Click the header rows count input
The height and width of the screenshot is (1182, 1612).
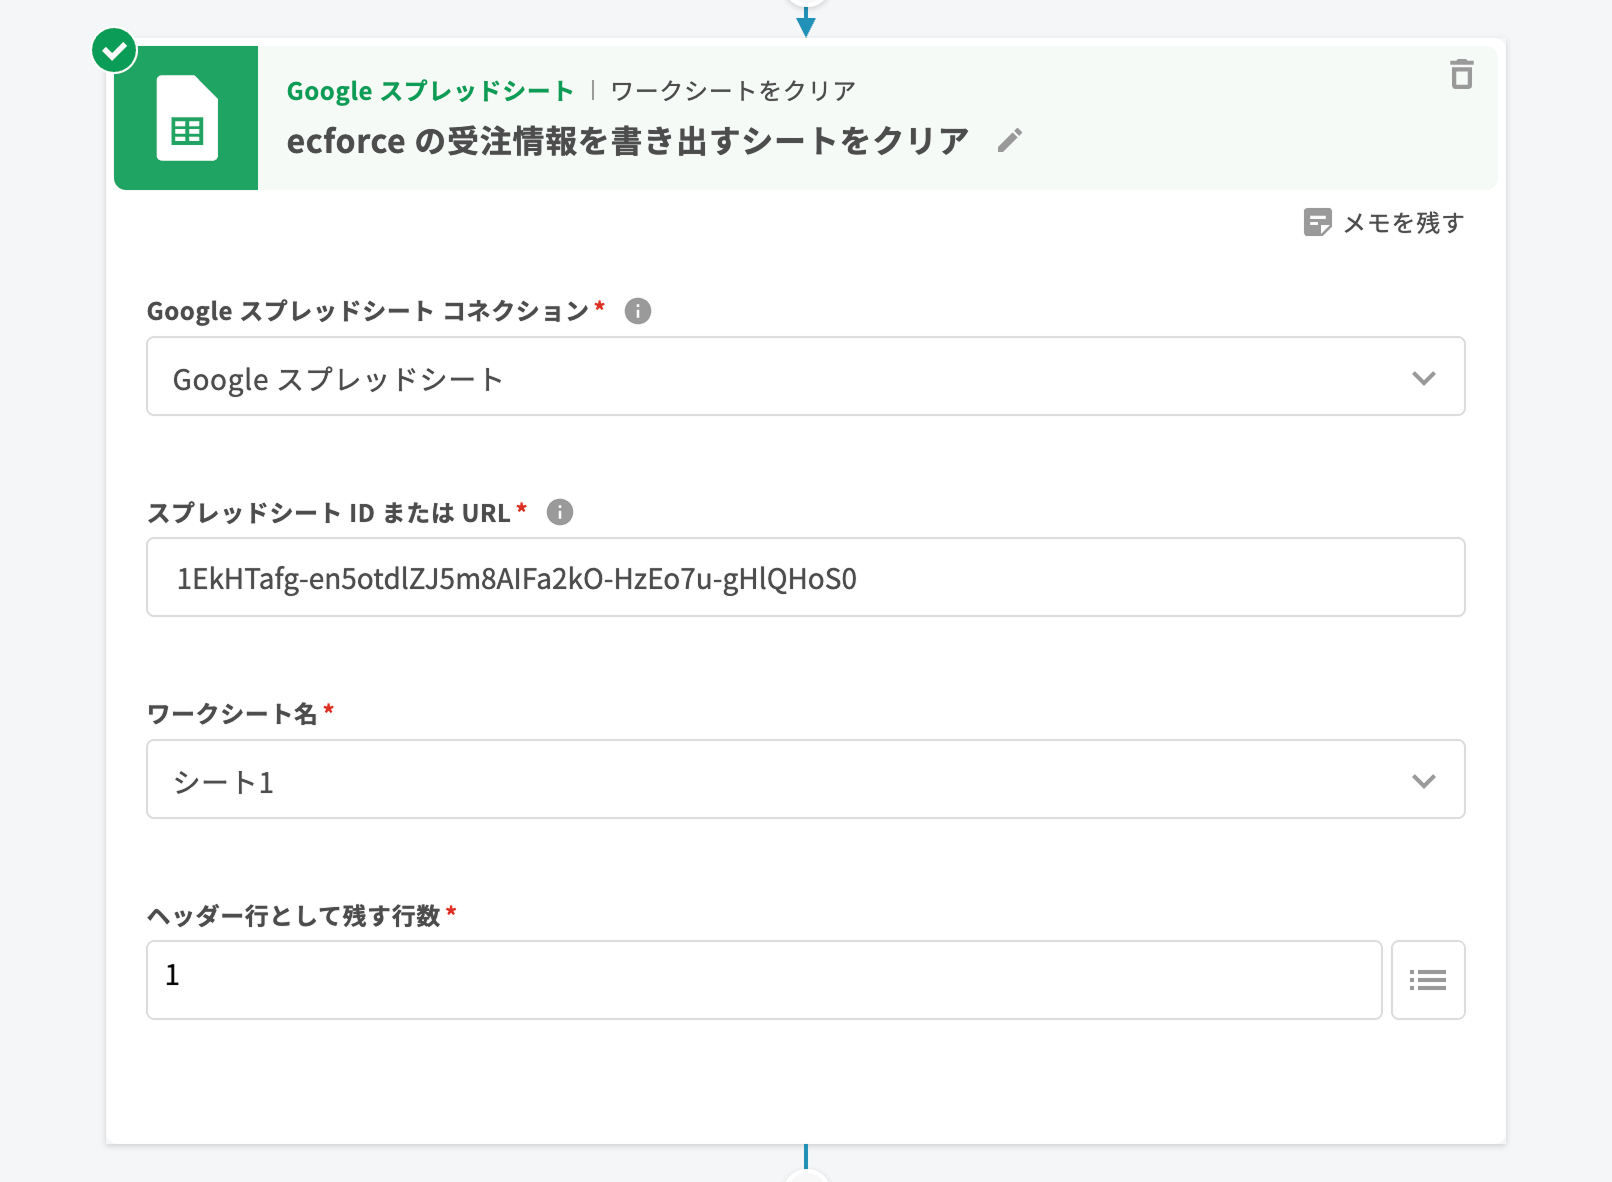(763, 980)
